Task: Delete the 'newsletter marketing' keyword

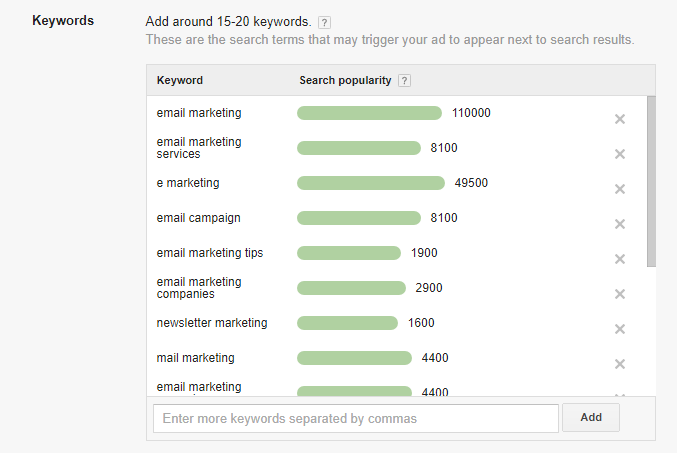Action: (620, 329)
